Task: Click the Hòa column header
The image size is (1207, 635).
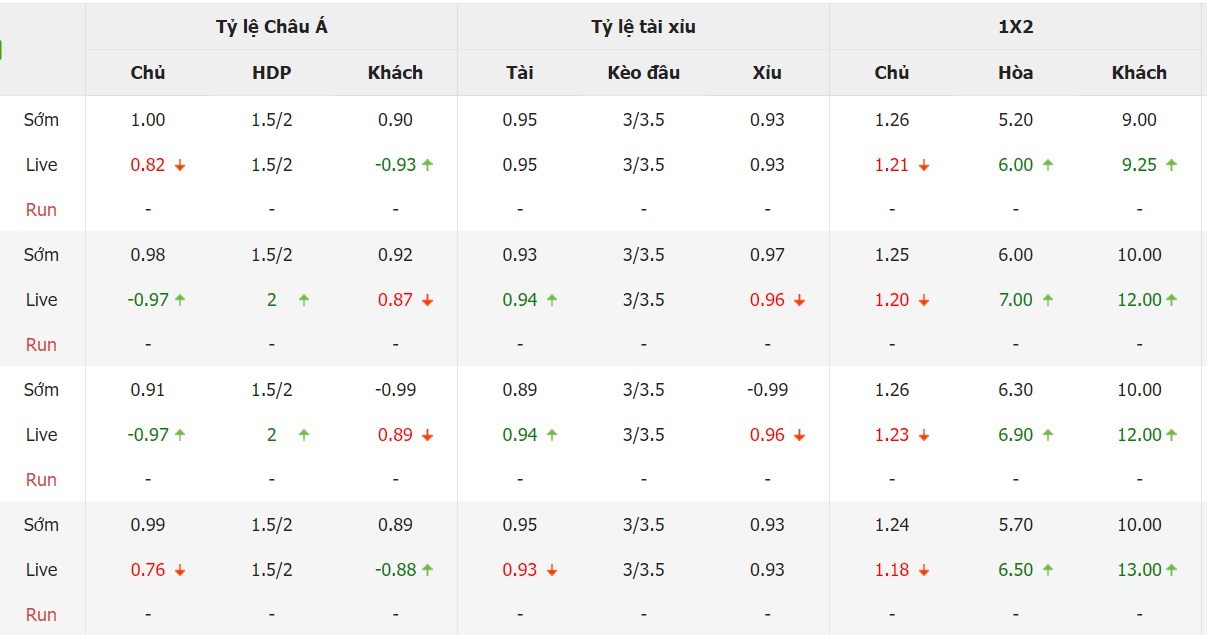Action: pos(1016,73)
